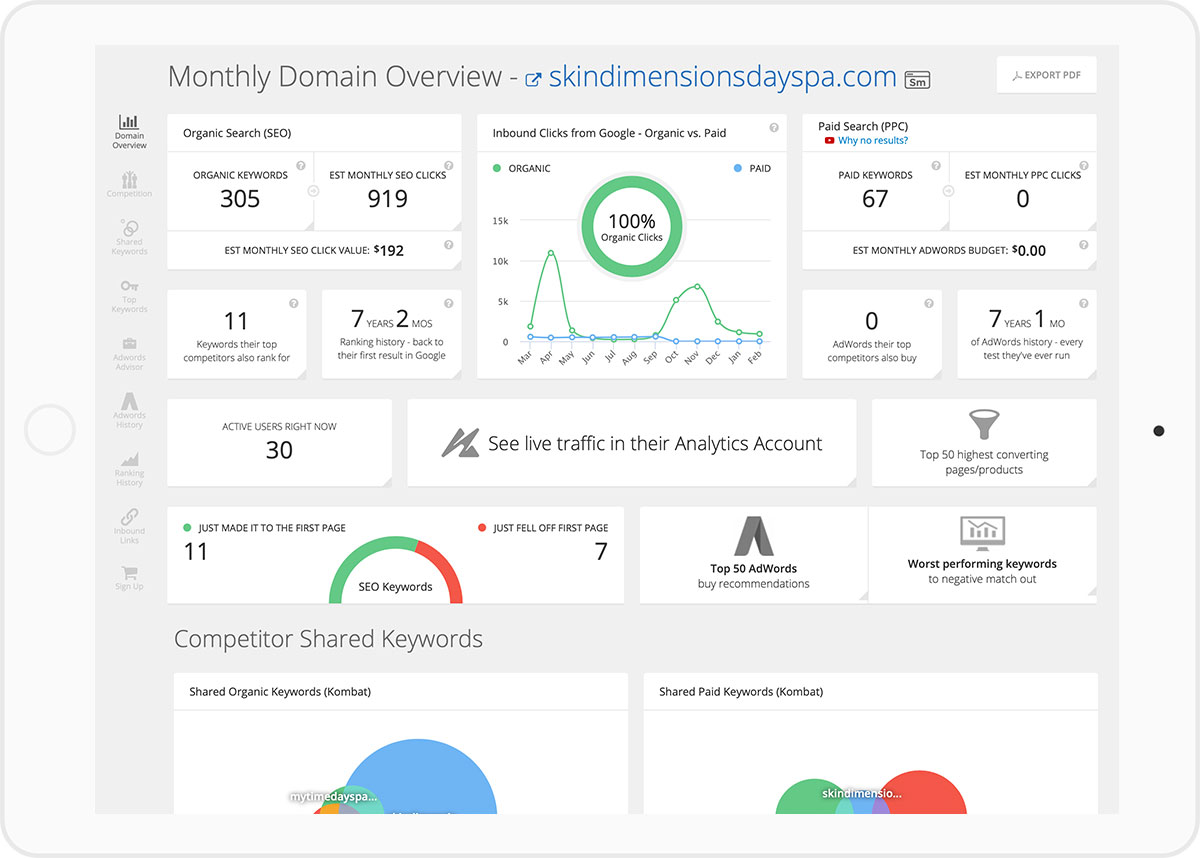The image size is (1200, 858).
Task: Click the $0.00 AdWords budget value
Action: coord(1029,250)
